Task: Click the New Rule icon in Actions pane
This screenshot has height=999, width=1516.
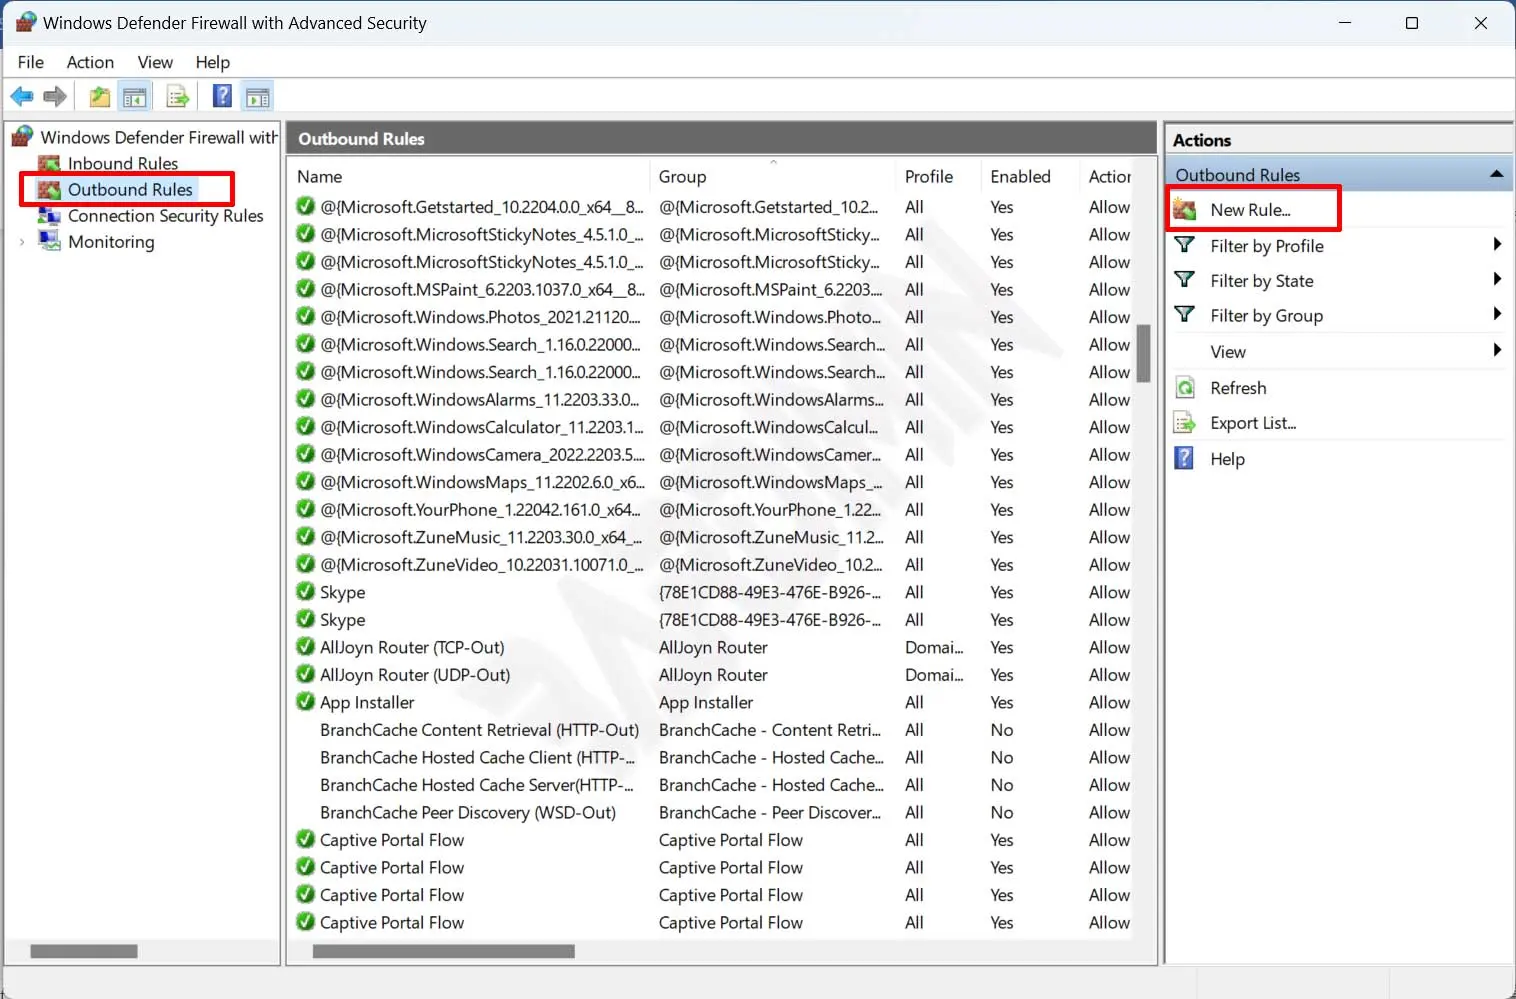Action: [1185, 210]
